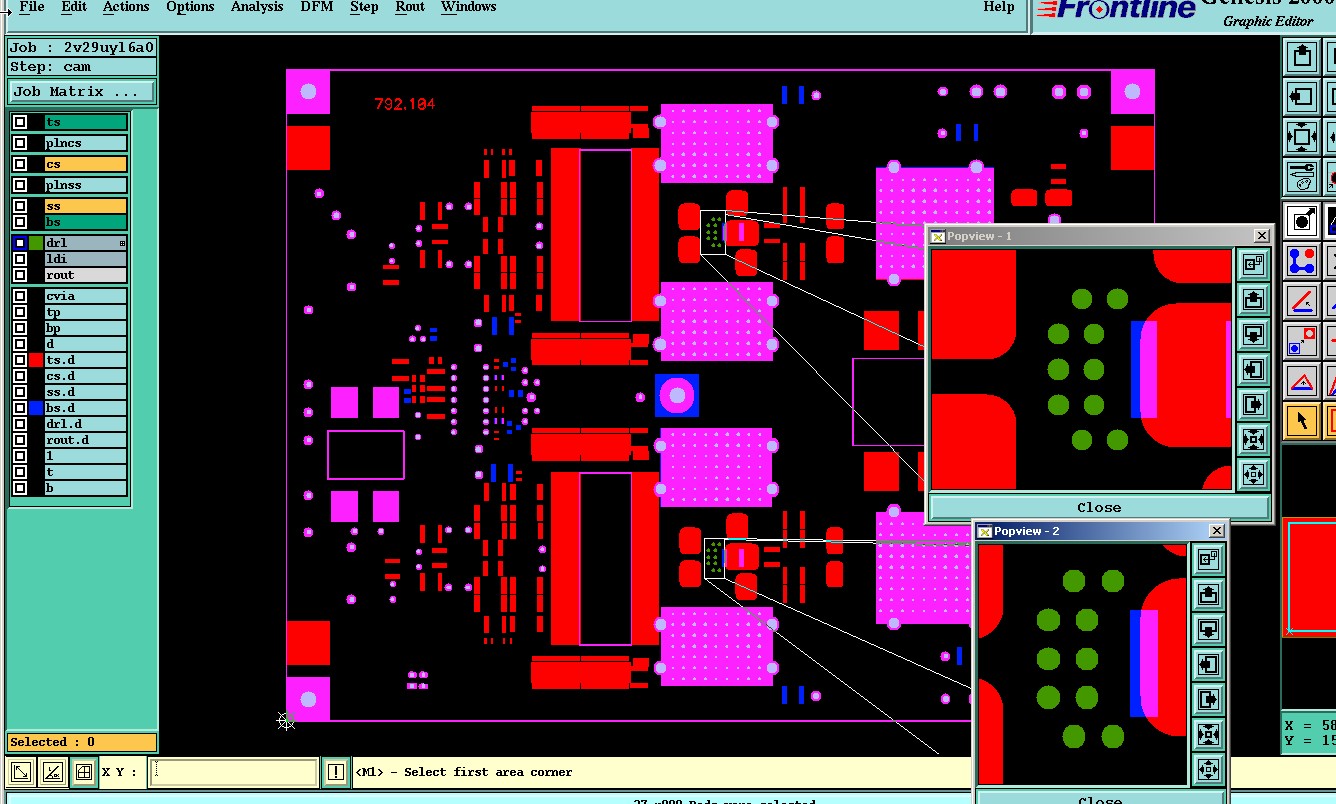Open the Options menu

coord(190,7)
